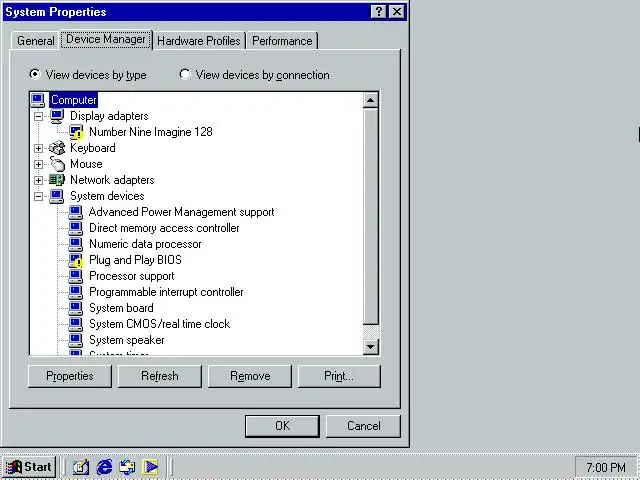
Task: Select the "Display adapters" label
Action: 109,116
